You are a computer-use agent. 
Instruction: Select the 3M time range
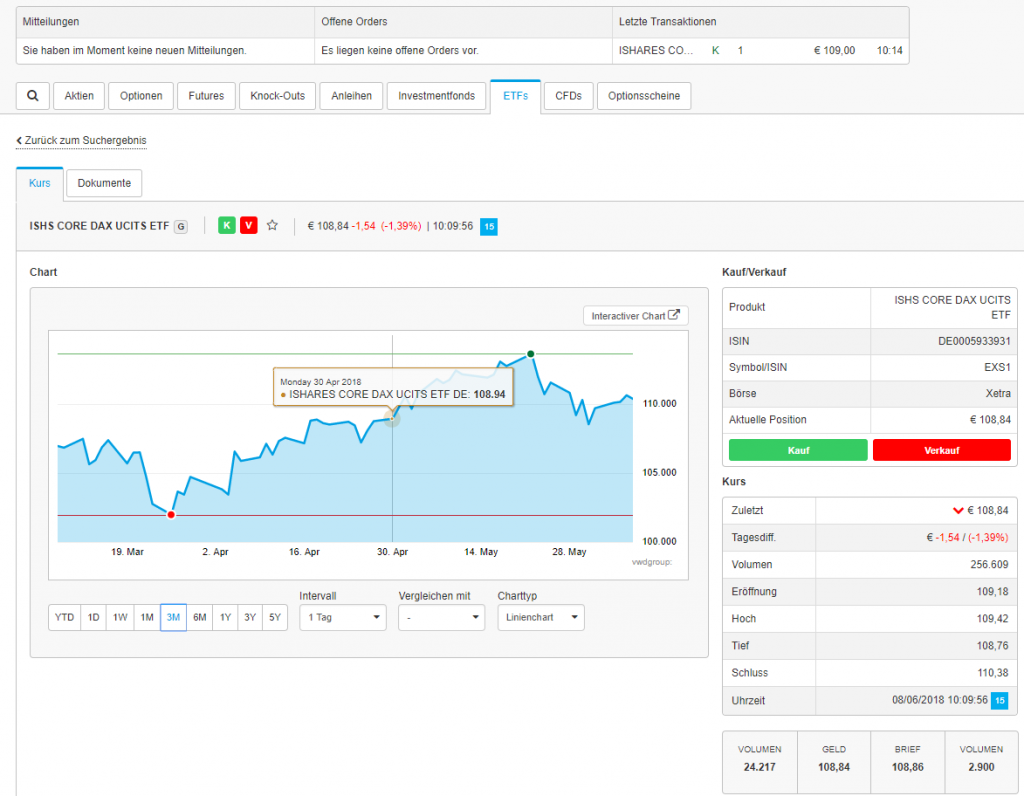[x=173, y=618]
